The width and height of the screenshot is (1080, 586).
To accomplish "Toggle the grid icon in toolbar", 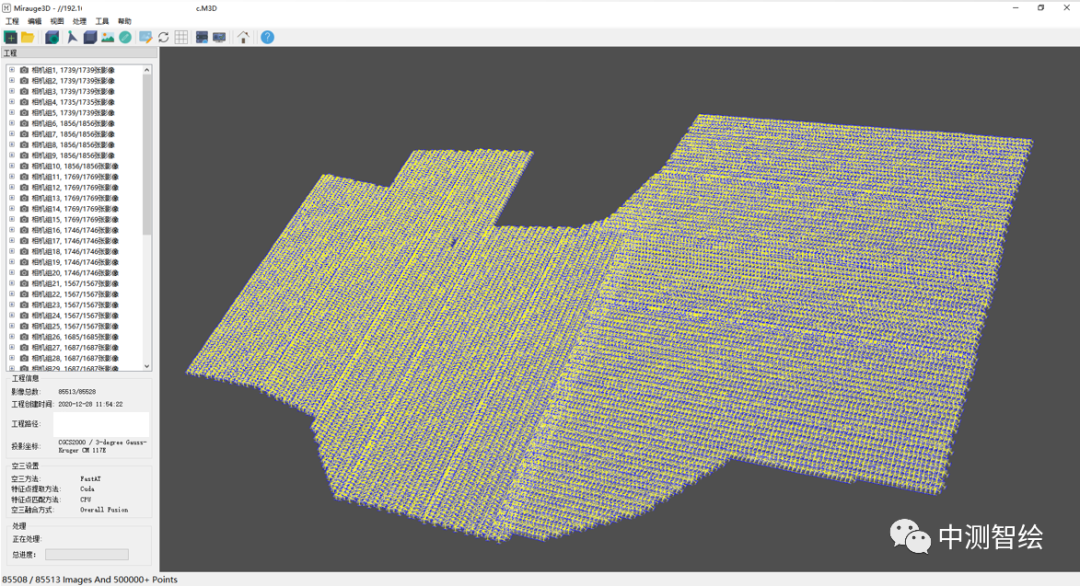I will [x=181, y=37].
